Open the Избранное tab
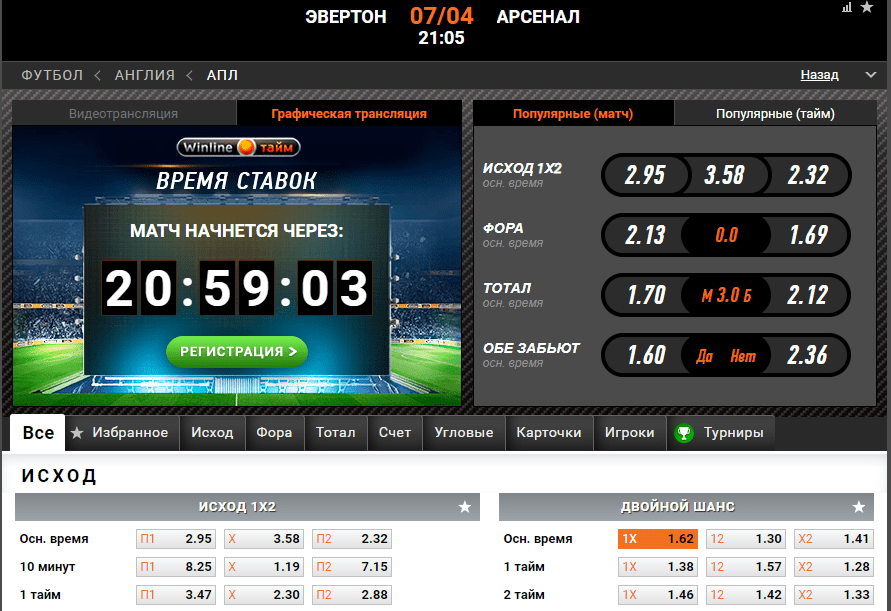Screen dimensions: 891x611 pyautogui.click(x=122, y=433)
